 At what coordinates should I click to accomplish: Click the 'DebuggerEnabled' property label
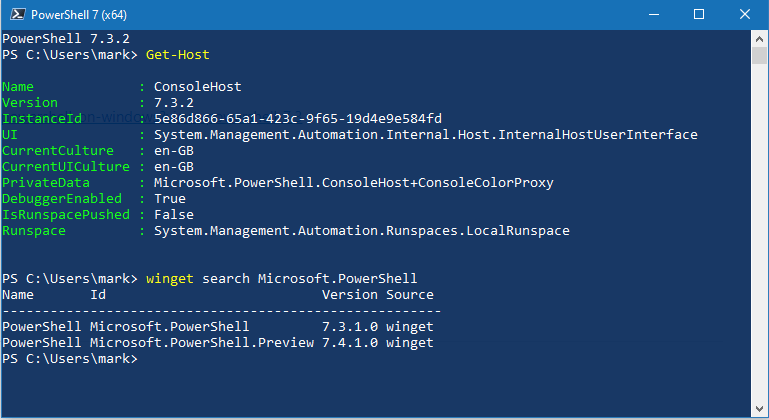click(x=62, y=198)
